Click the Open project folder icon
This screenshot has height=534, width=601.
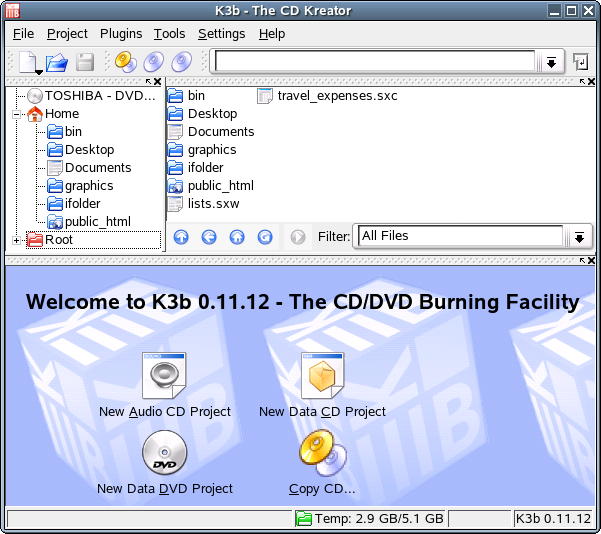tap(57, 62)
